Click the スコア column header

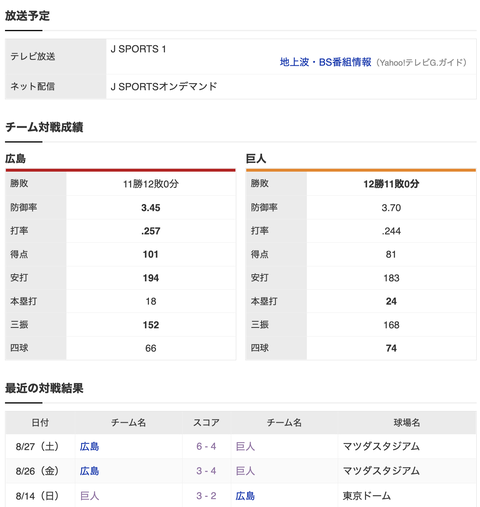click(x=206, y=423)
